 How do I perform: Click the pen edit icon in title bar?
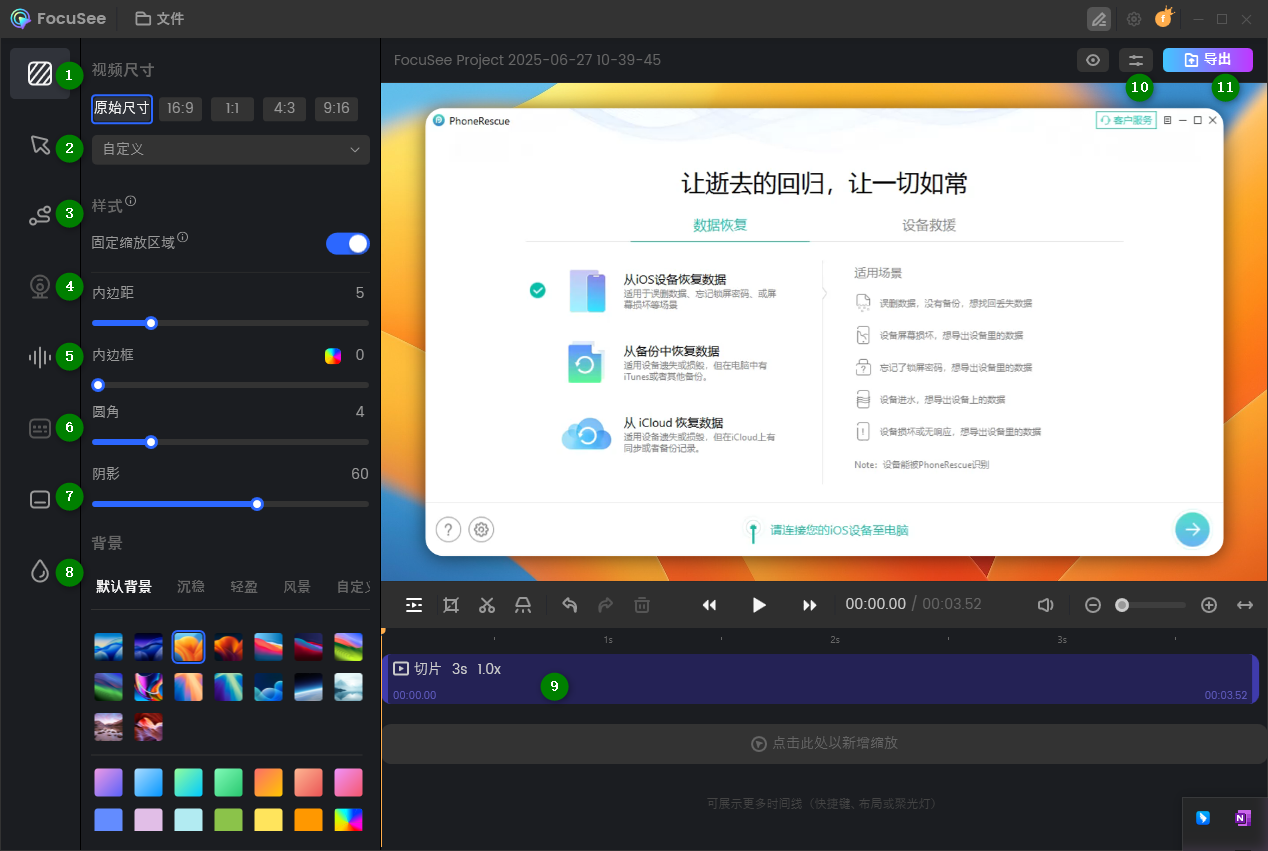tap(1099, 19)
